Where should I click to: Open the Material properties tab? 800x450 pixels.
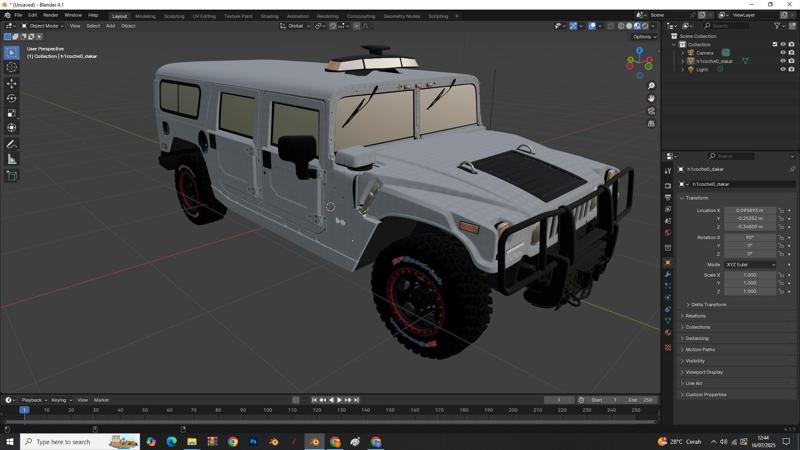[x=668, y=333]
